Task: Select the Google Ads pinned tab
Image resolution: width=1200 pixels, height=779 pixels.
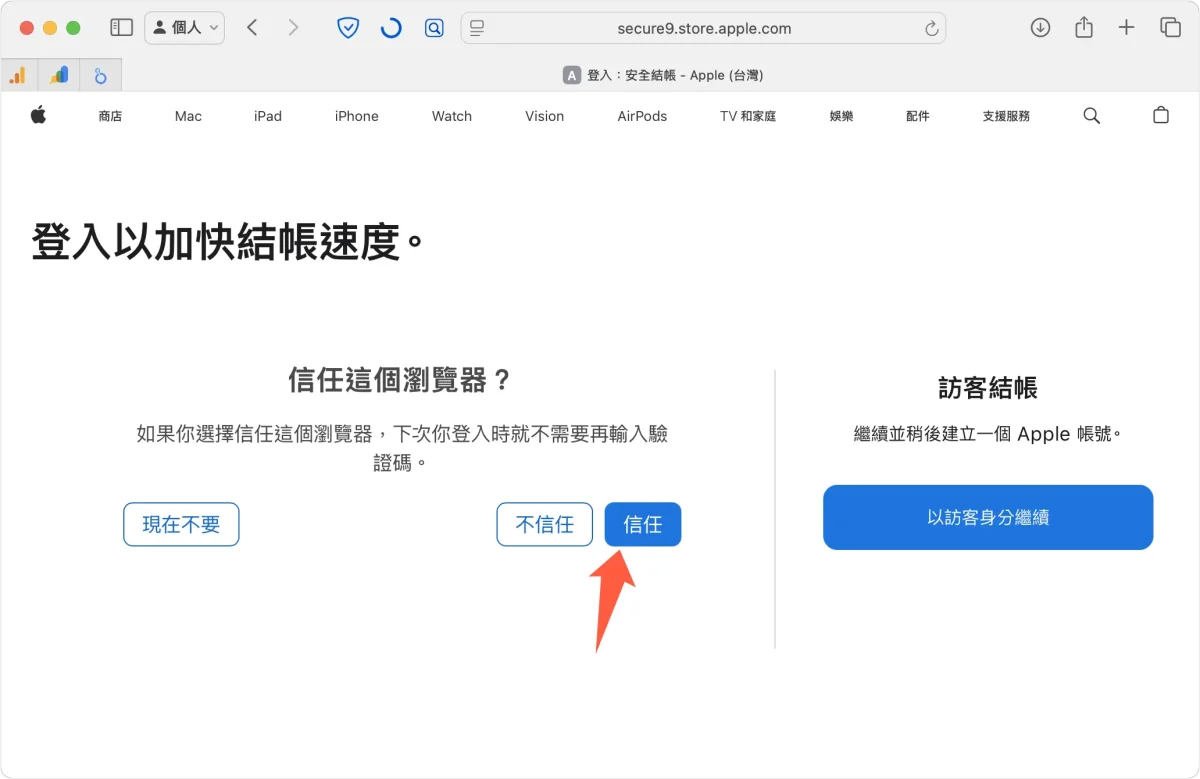Action: coord(59,75)
